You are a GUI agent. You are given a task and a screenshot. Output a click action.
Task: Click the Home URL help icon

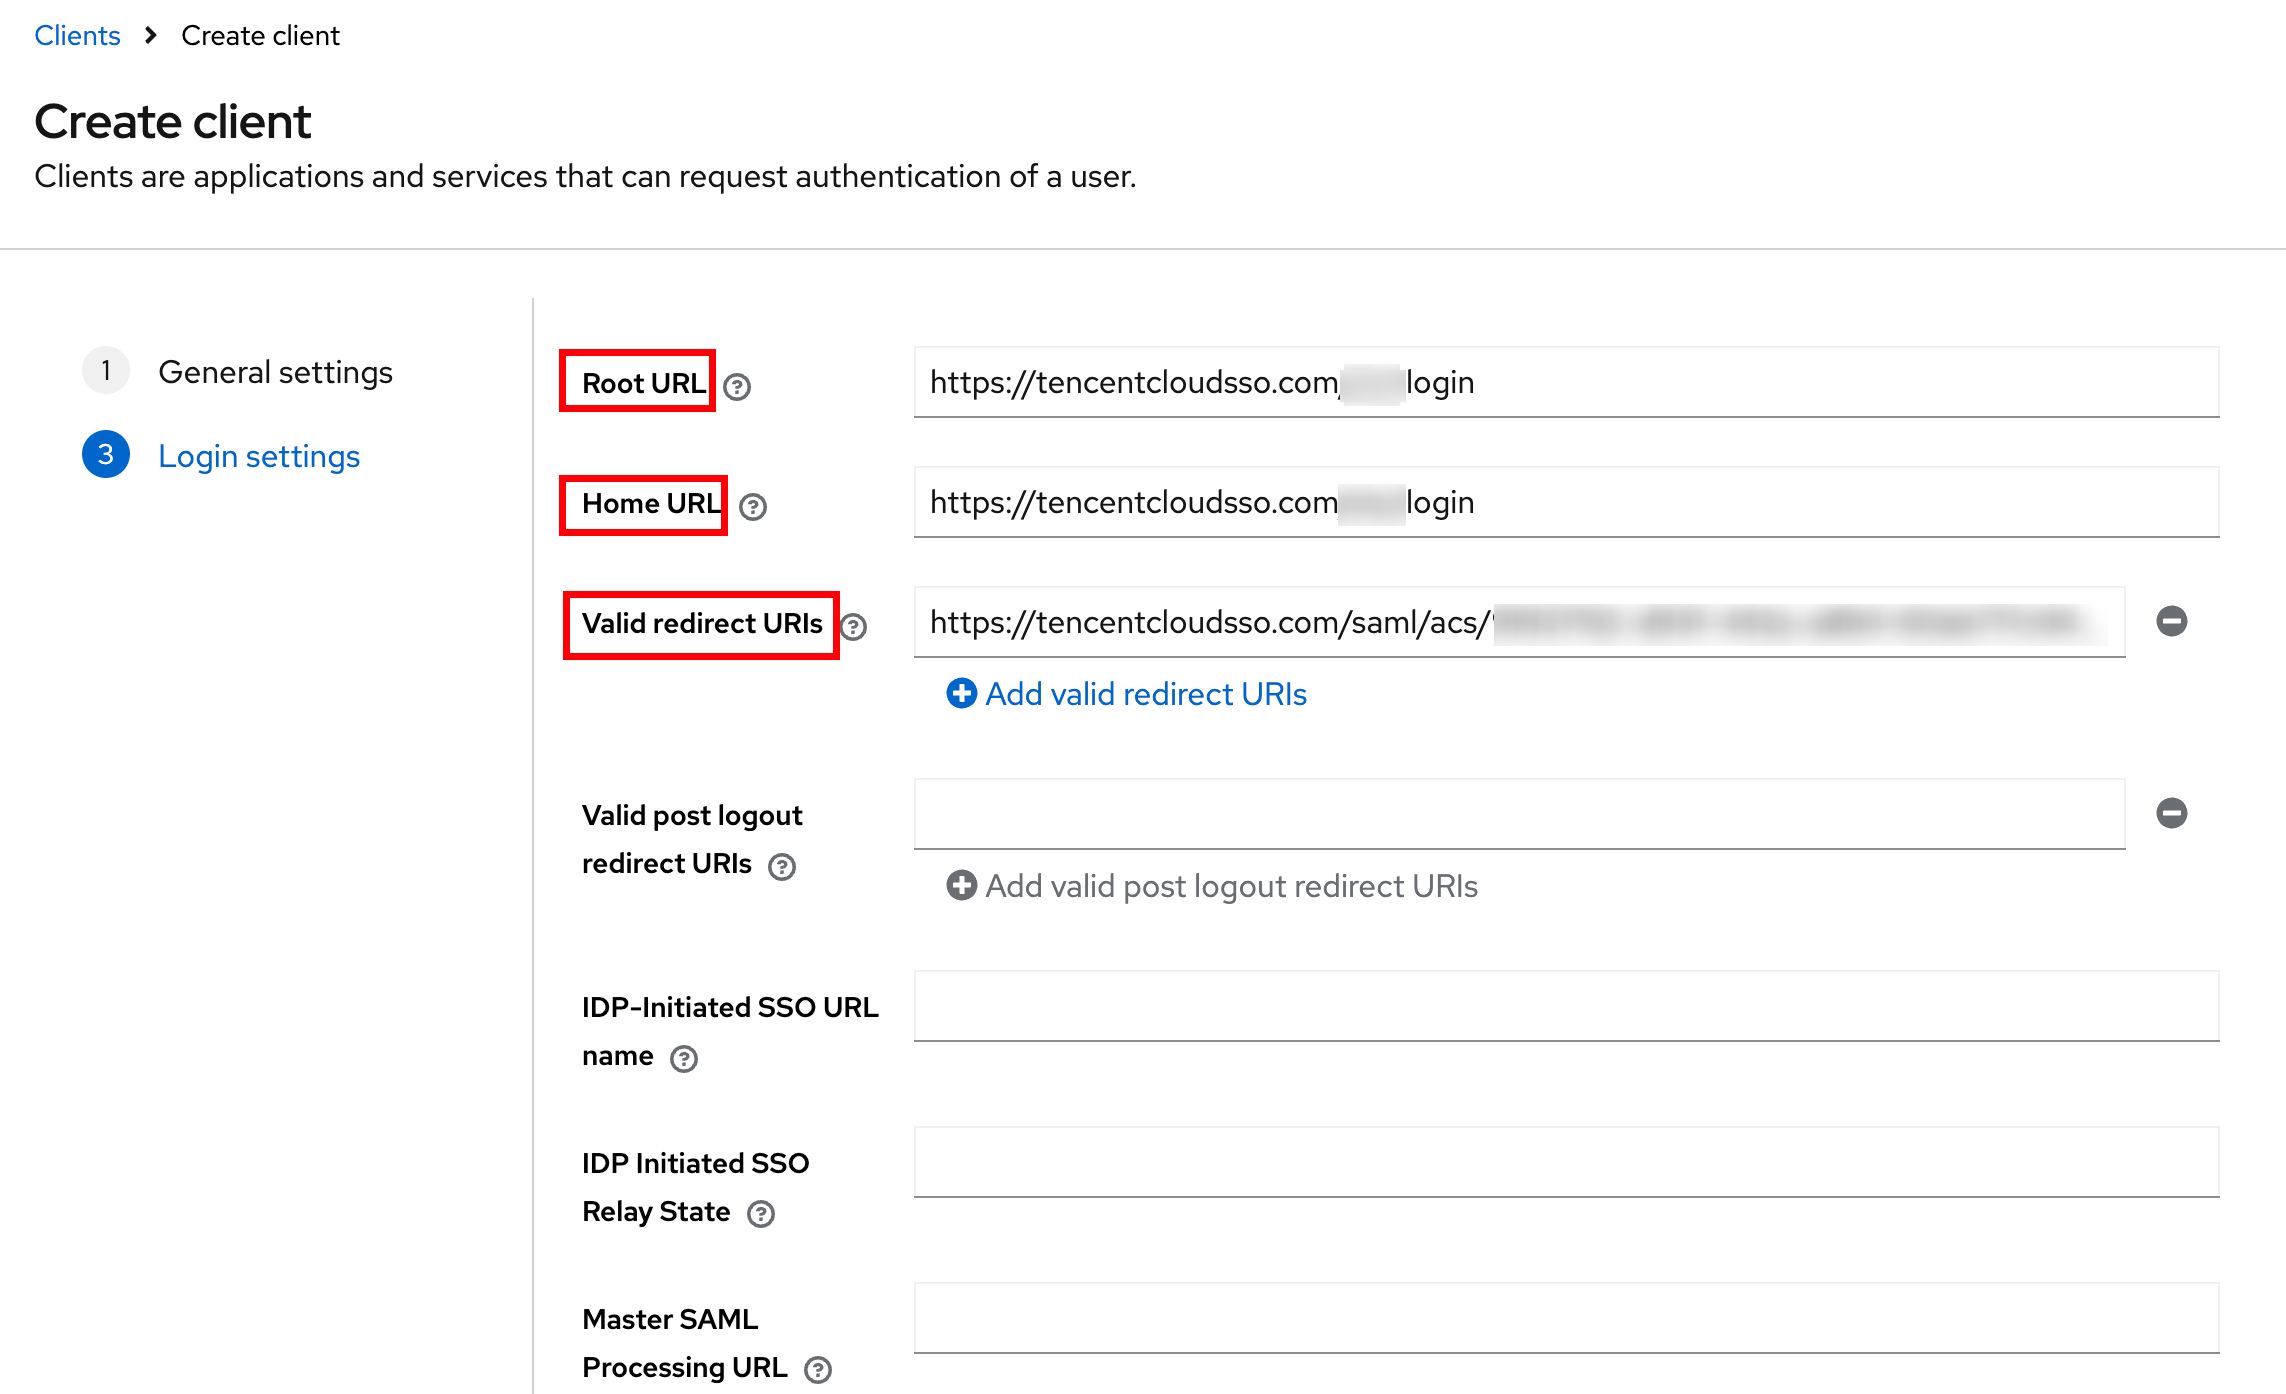[753, 507]
